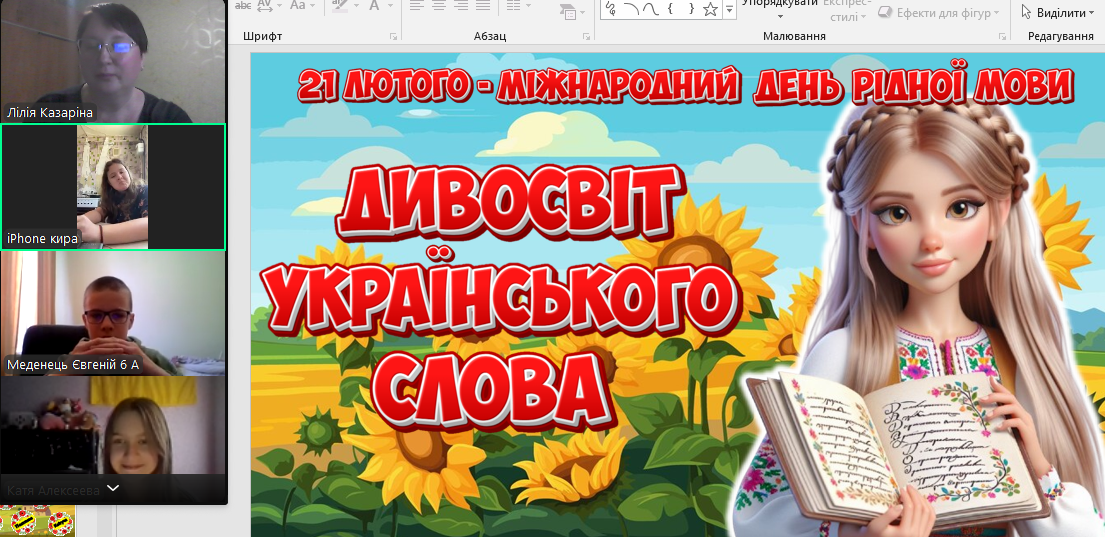Click the Абзац group label
The height and width of the screenshot is (537, 1105).
click(490, 36)
